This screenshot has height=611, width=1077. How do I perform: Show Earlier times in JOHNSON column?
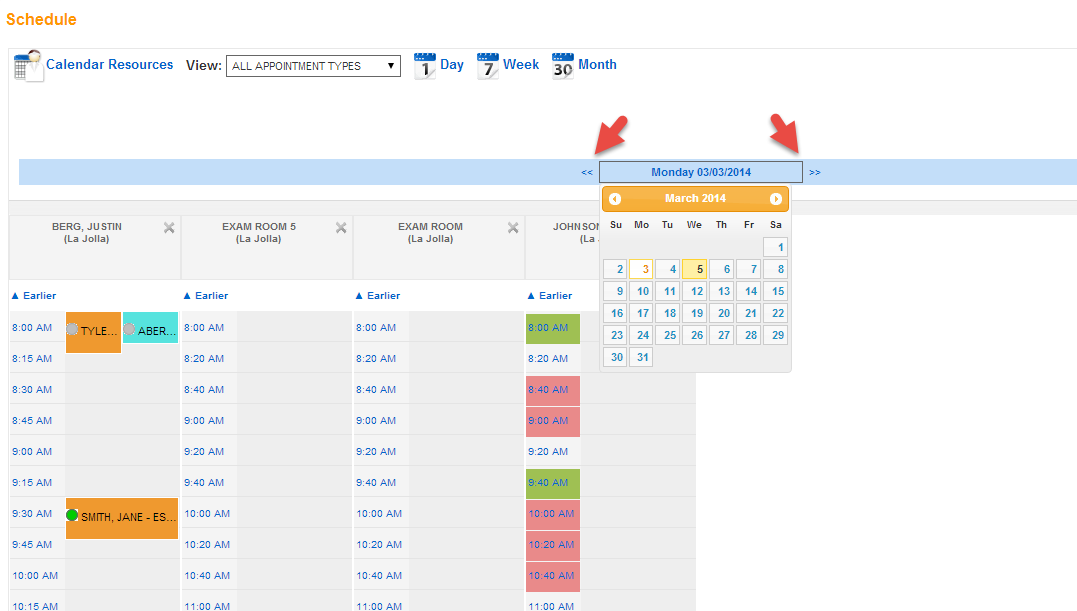pyautogui.click(x=550, y=296)
